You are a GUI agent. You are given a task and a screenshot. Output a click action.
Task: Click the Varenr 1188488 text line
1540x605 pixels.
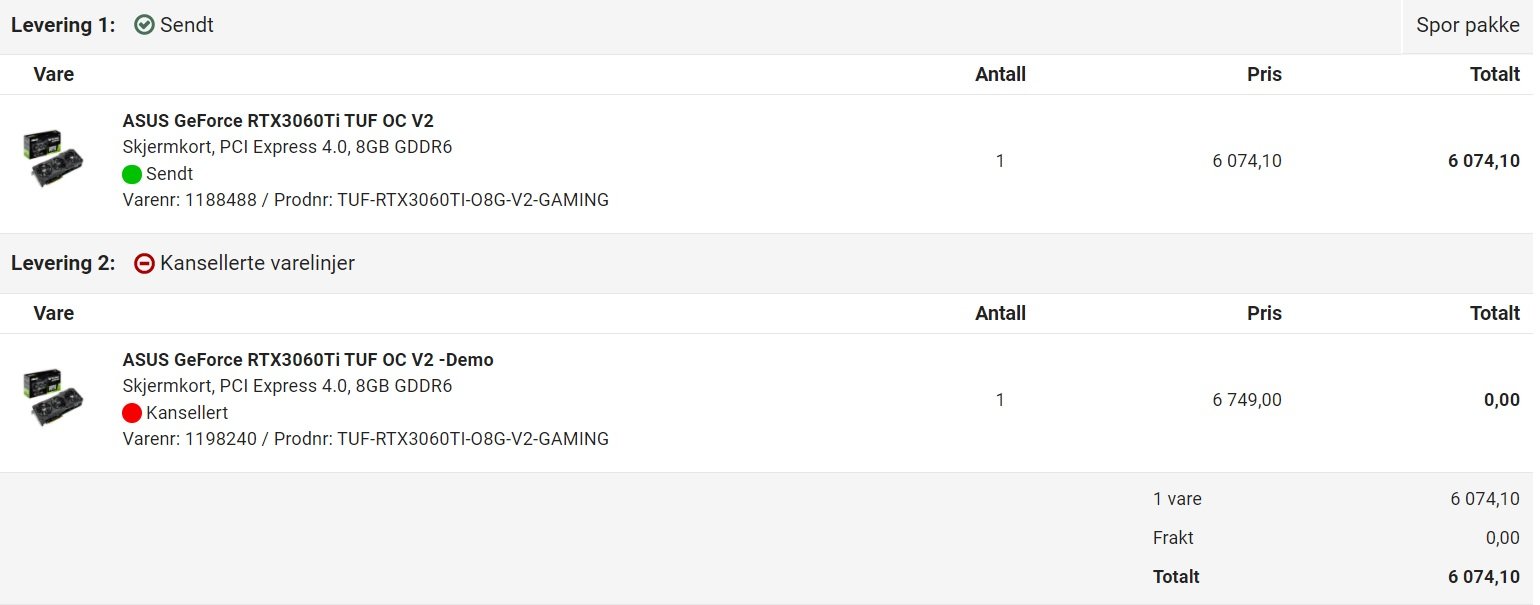click(x=365, y=200)
